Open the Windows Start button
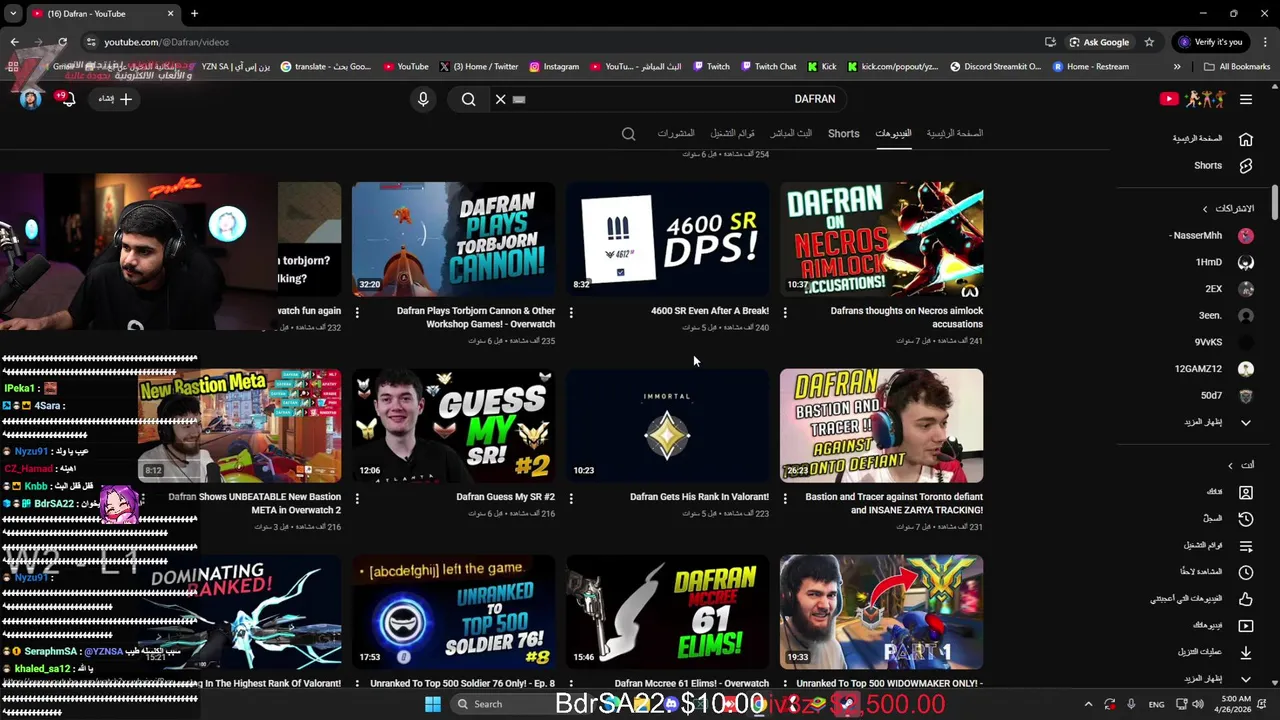 coord(432,704)
